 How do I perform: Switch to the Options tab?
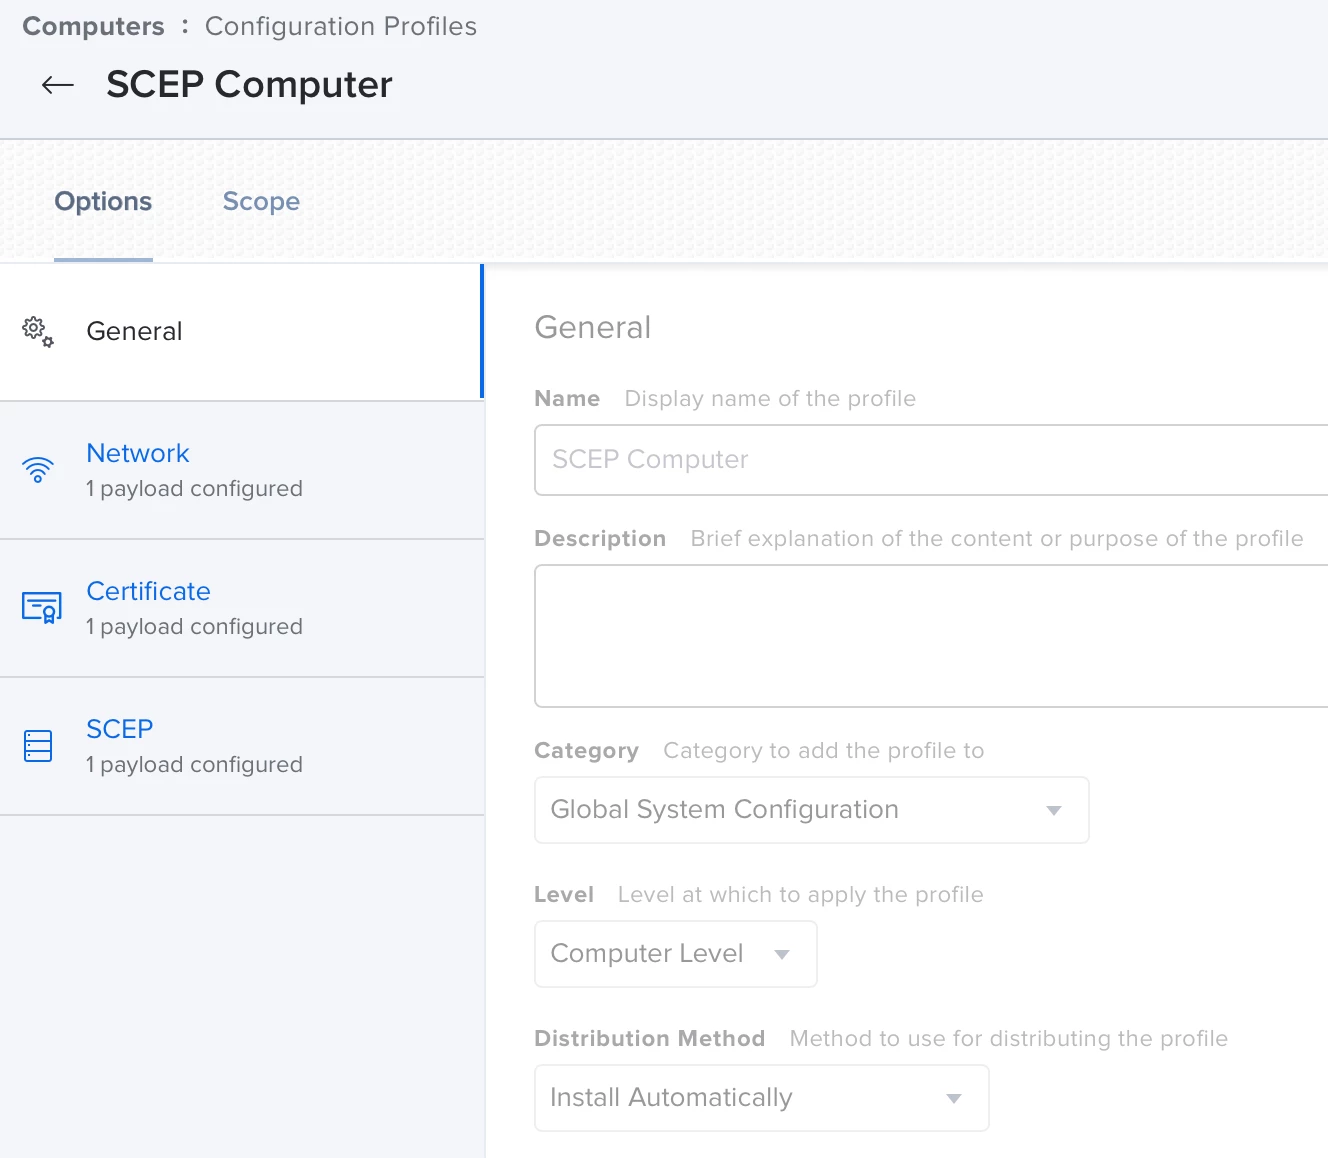[103, 201]
